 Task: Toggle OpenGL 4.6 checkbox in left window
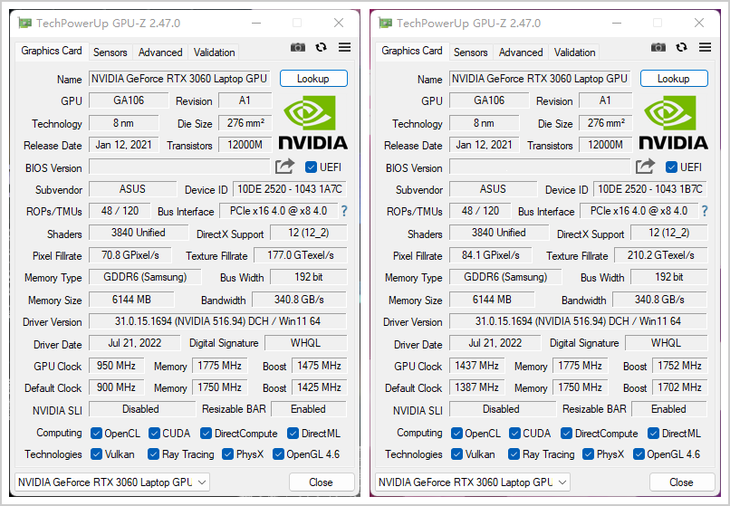pos(278,454)
